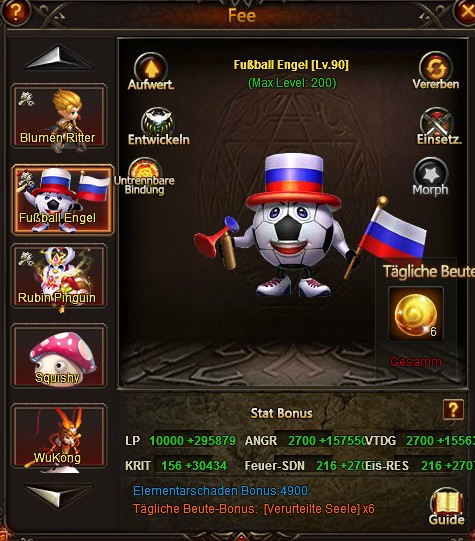Choose the Rubin Pinguin fairy
The image size is (475, 541).
pyautogui.click(x=59, y=276)
